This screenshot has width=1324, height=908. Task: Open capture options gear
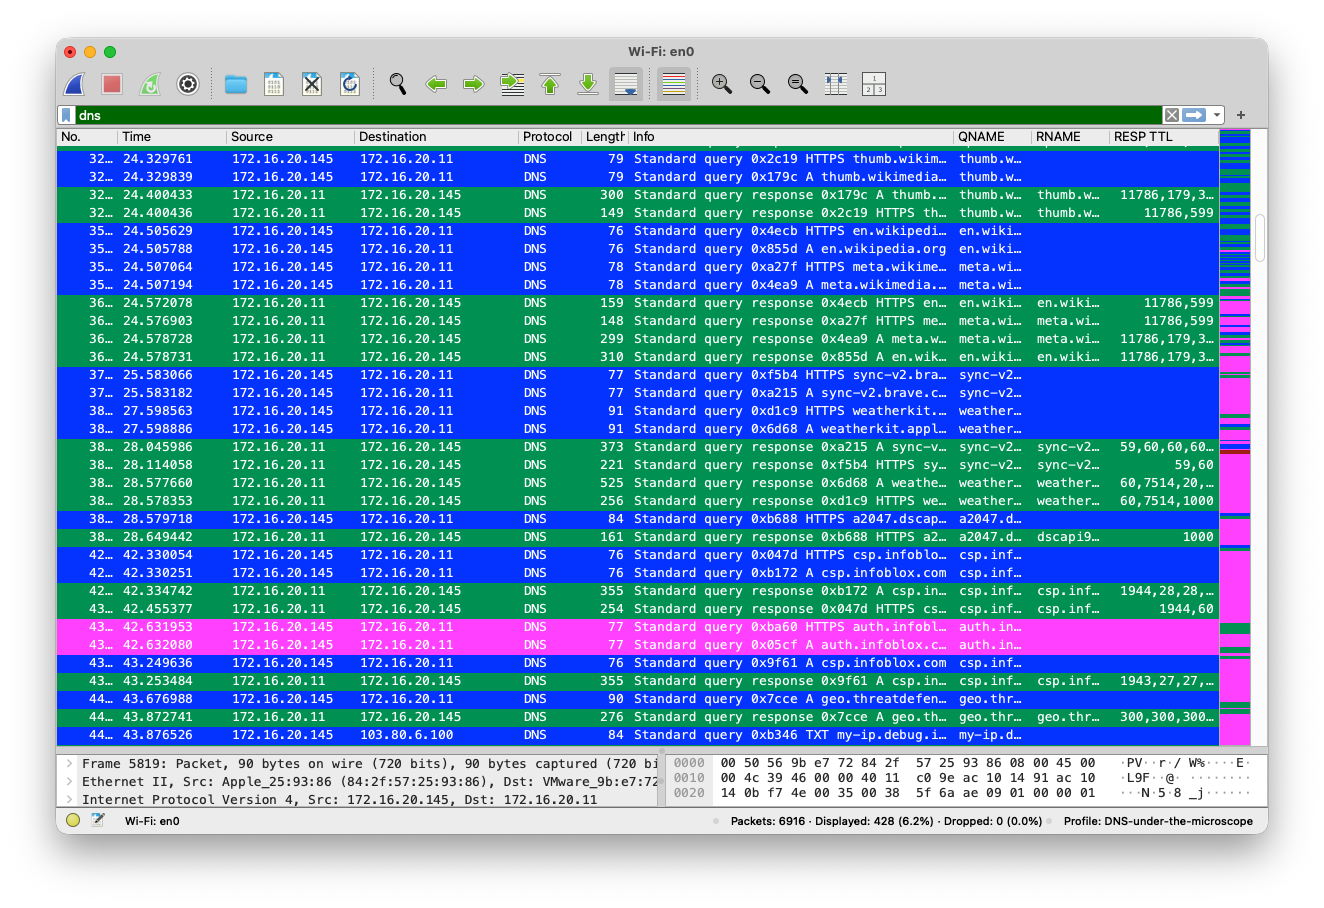pos(188,85)
